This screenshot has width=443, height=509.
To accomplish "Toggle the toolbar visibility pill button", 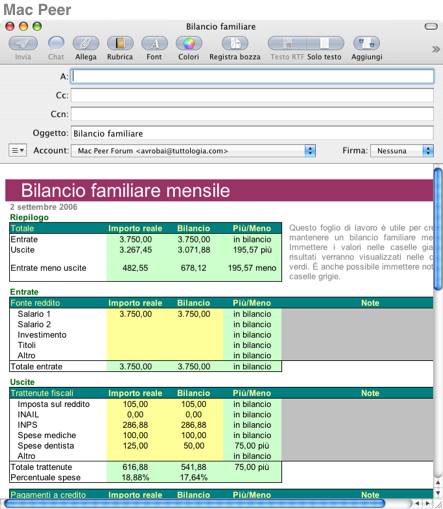I will coord(431,26).
